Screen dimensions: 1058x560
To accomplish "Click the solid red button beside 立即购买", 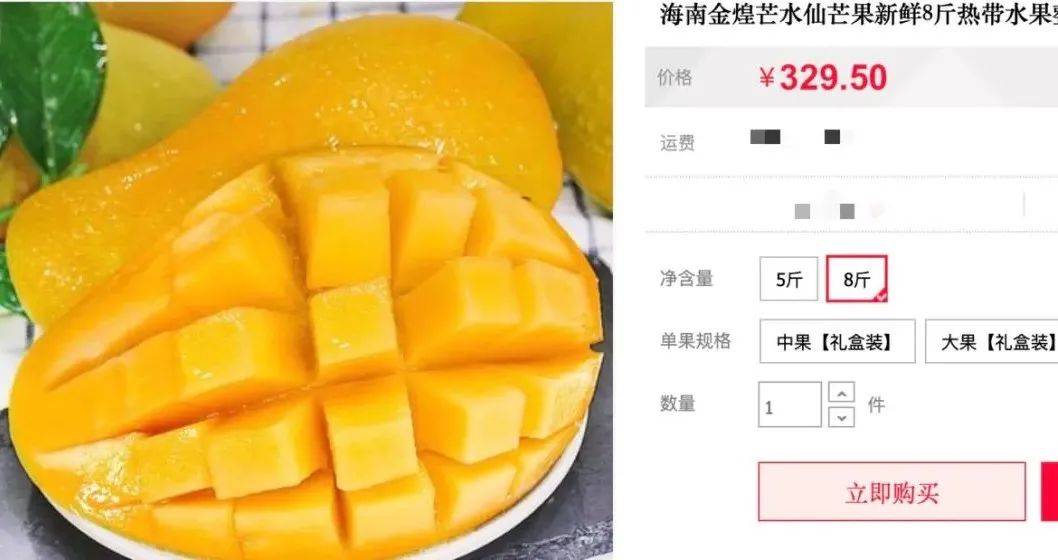I will [x=1050, y=492].
